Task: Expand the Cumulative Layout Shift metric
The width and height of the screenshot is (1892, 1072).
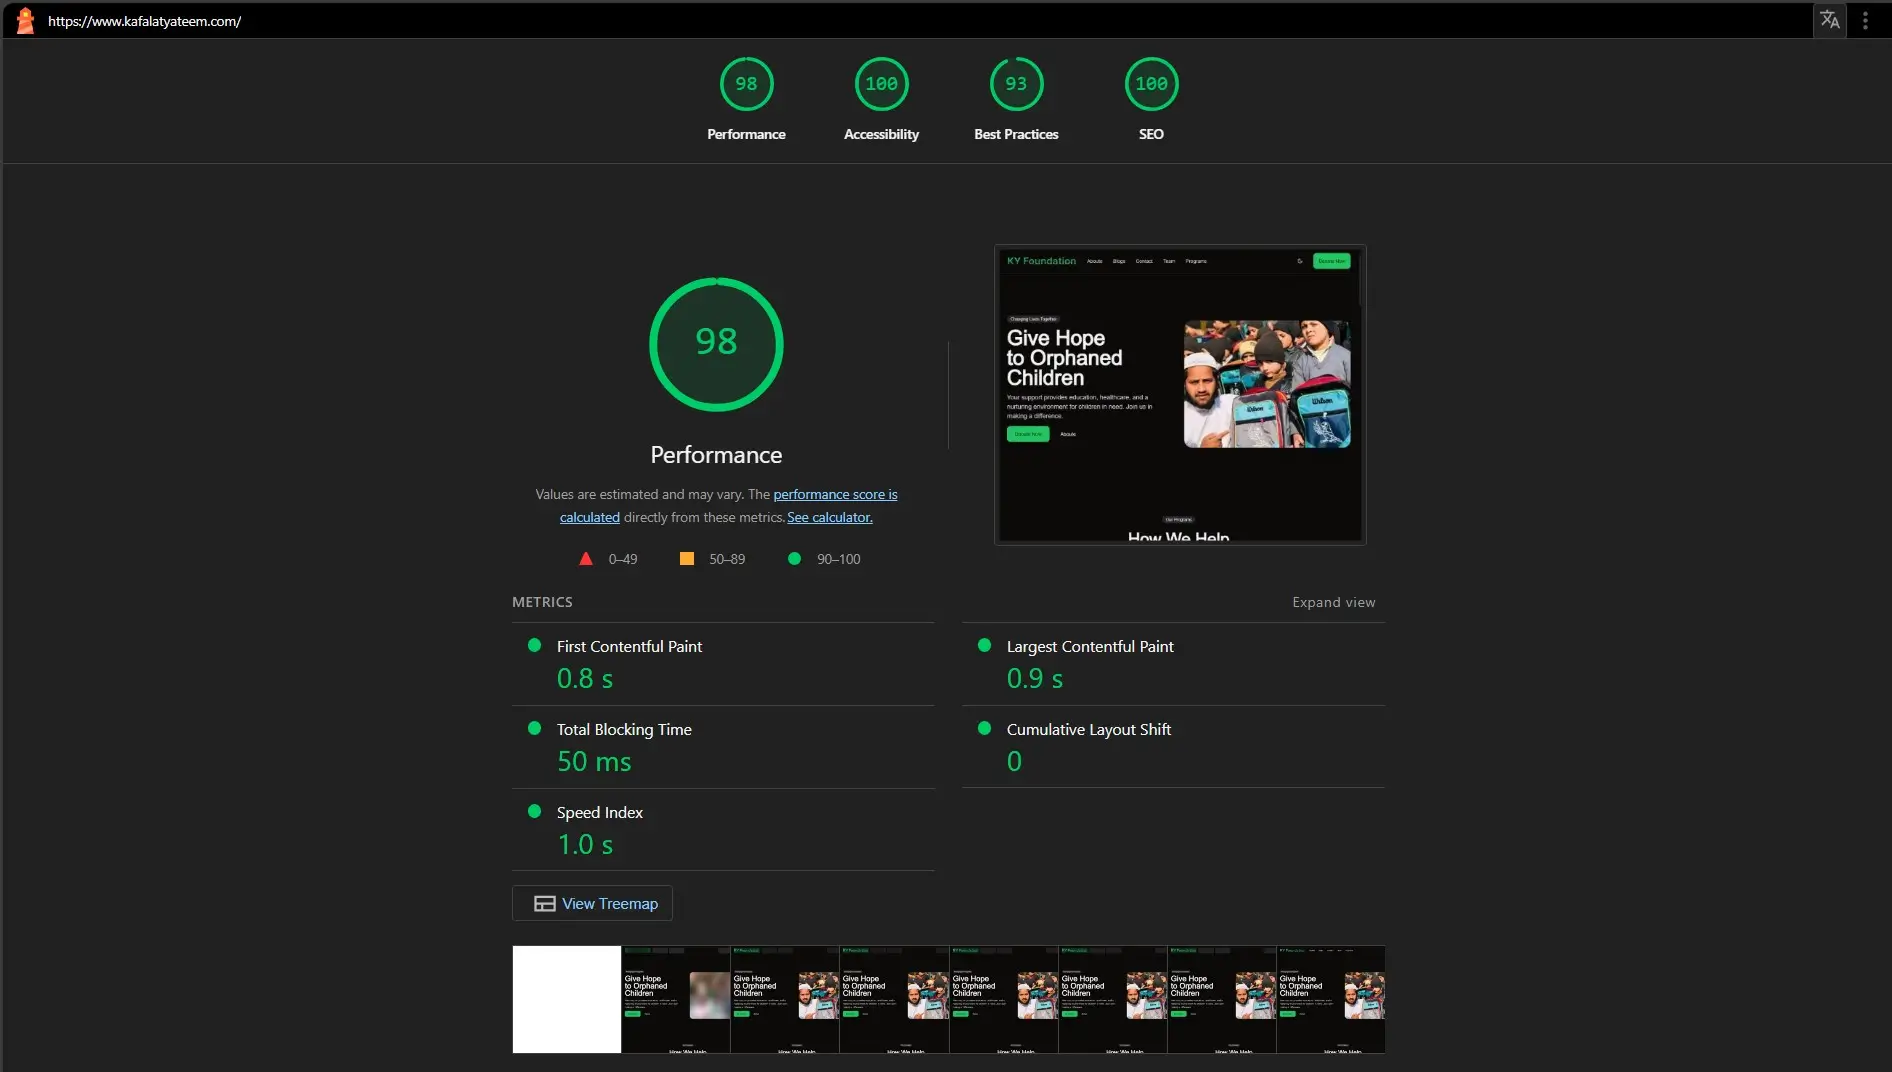Action: (x=1088, y=730)
